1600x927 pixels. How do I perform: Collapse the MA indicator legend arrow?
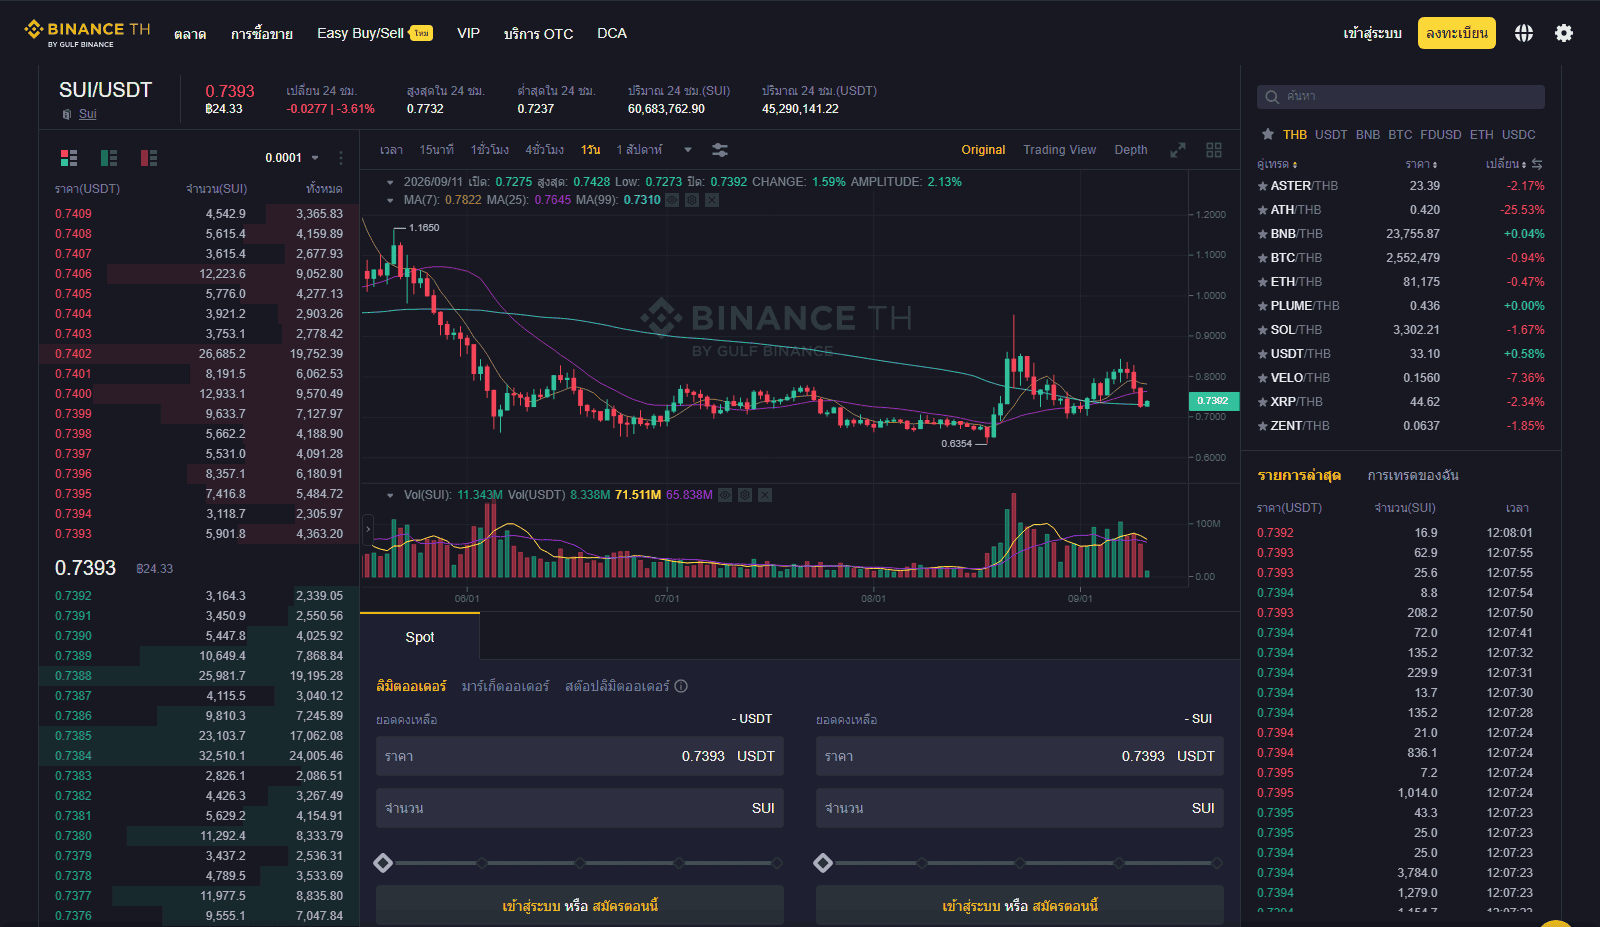click(390, 200)
